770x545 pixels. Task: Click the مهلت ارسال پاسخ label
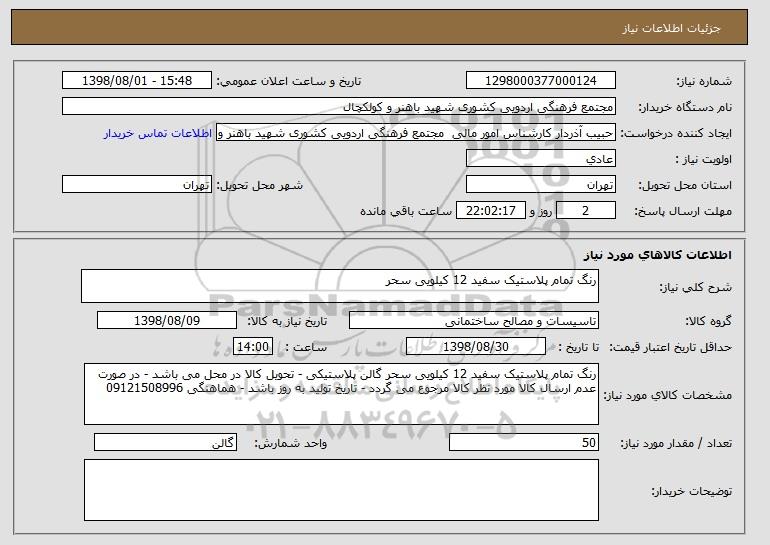coord(683,212)
